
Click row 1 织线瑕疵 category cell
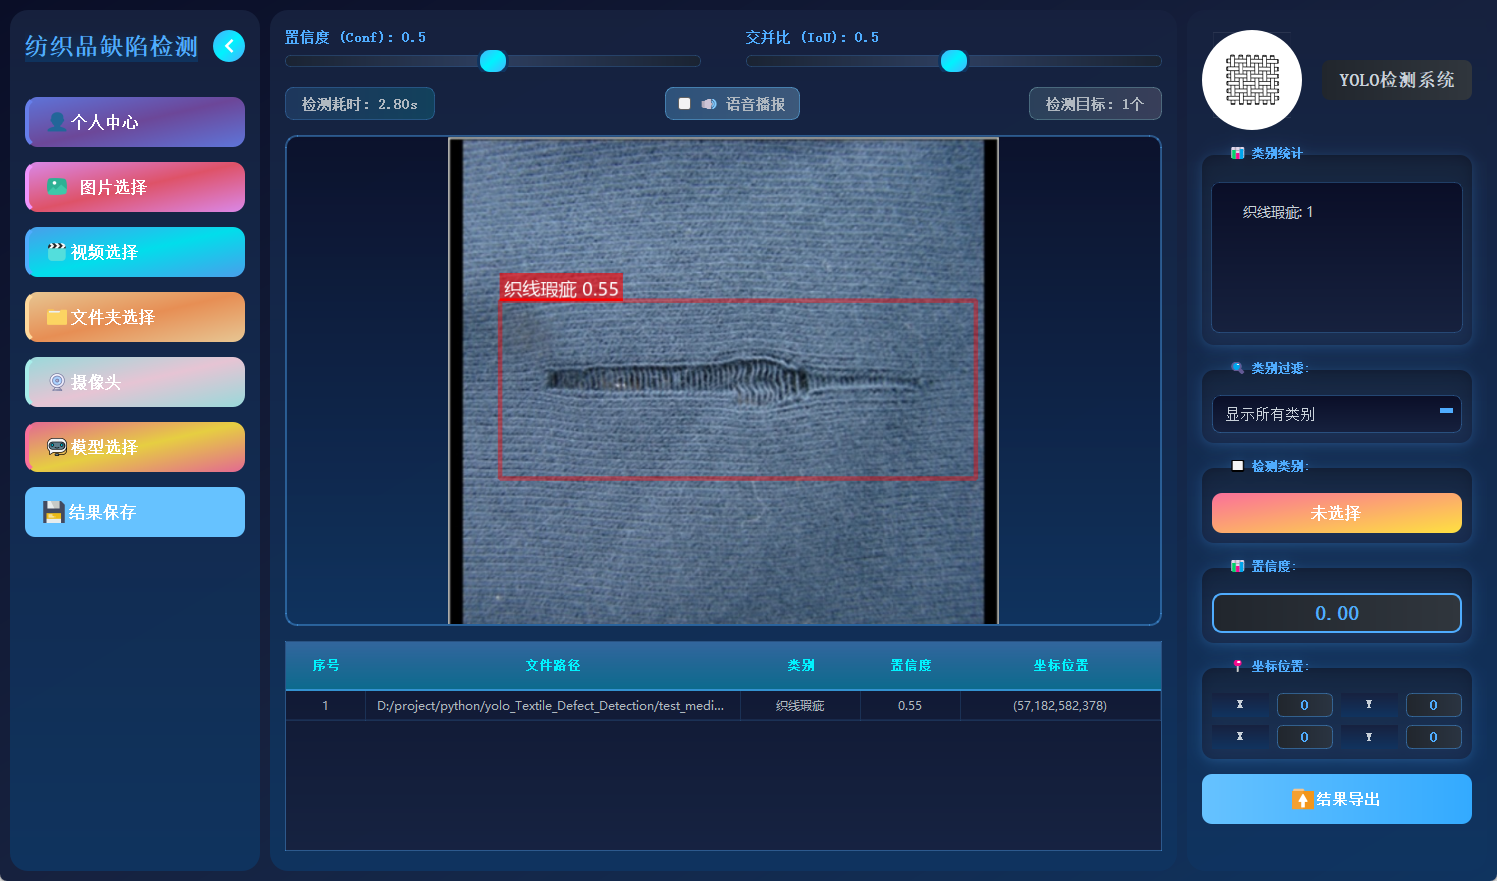coord(801,706)
